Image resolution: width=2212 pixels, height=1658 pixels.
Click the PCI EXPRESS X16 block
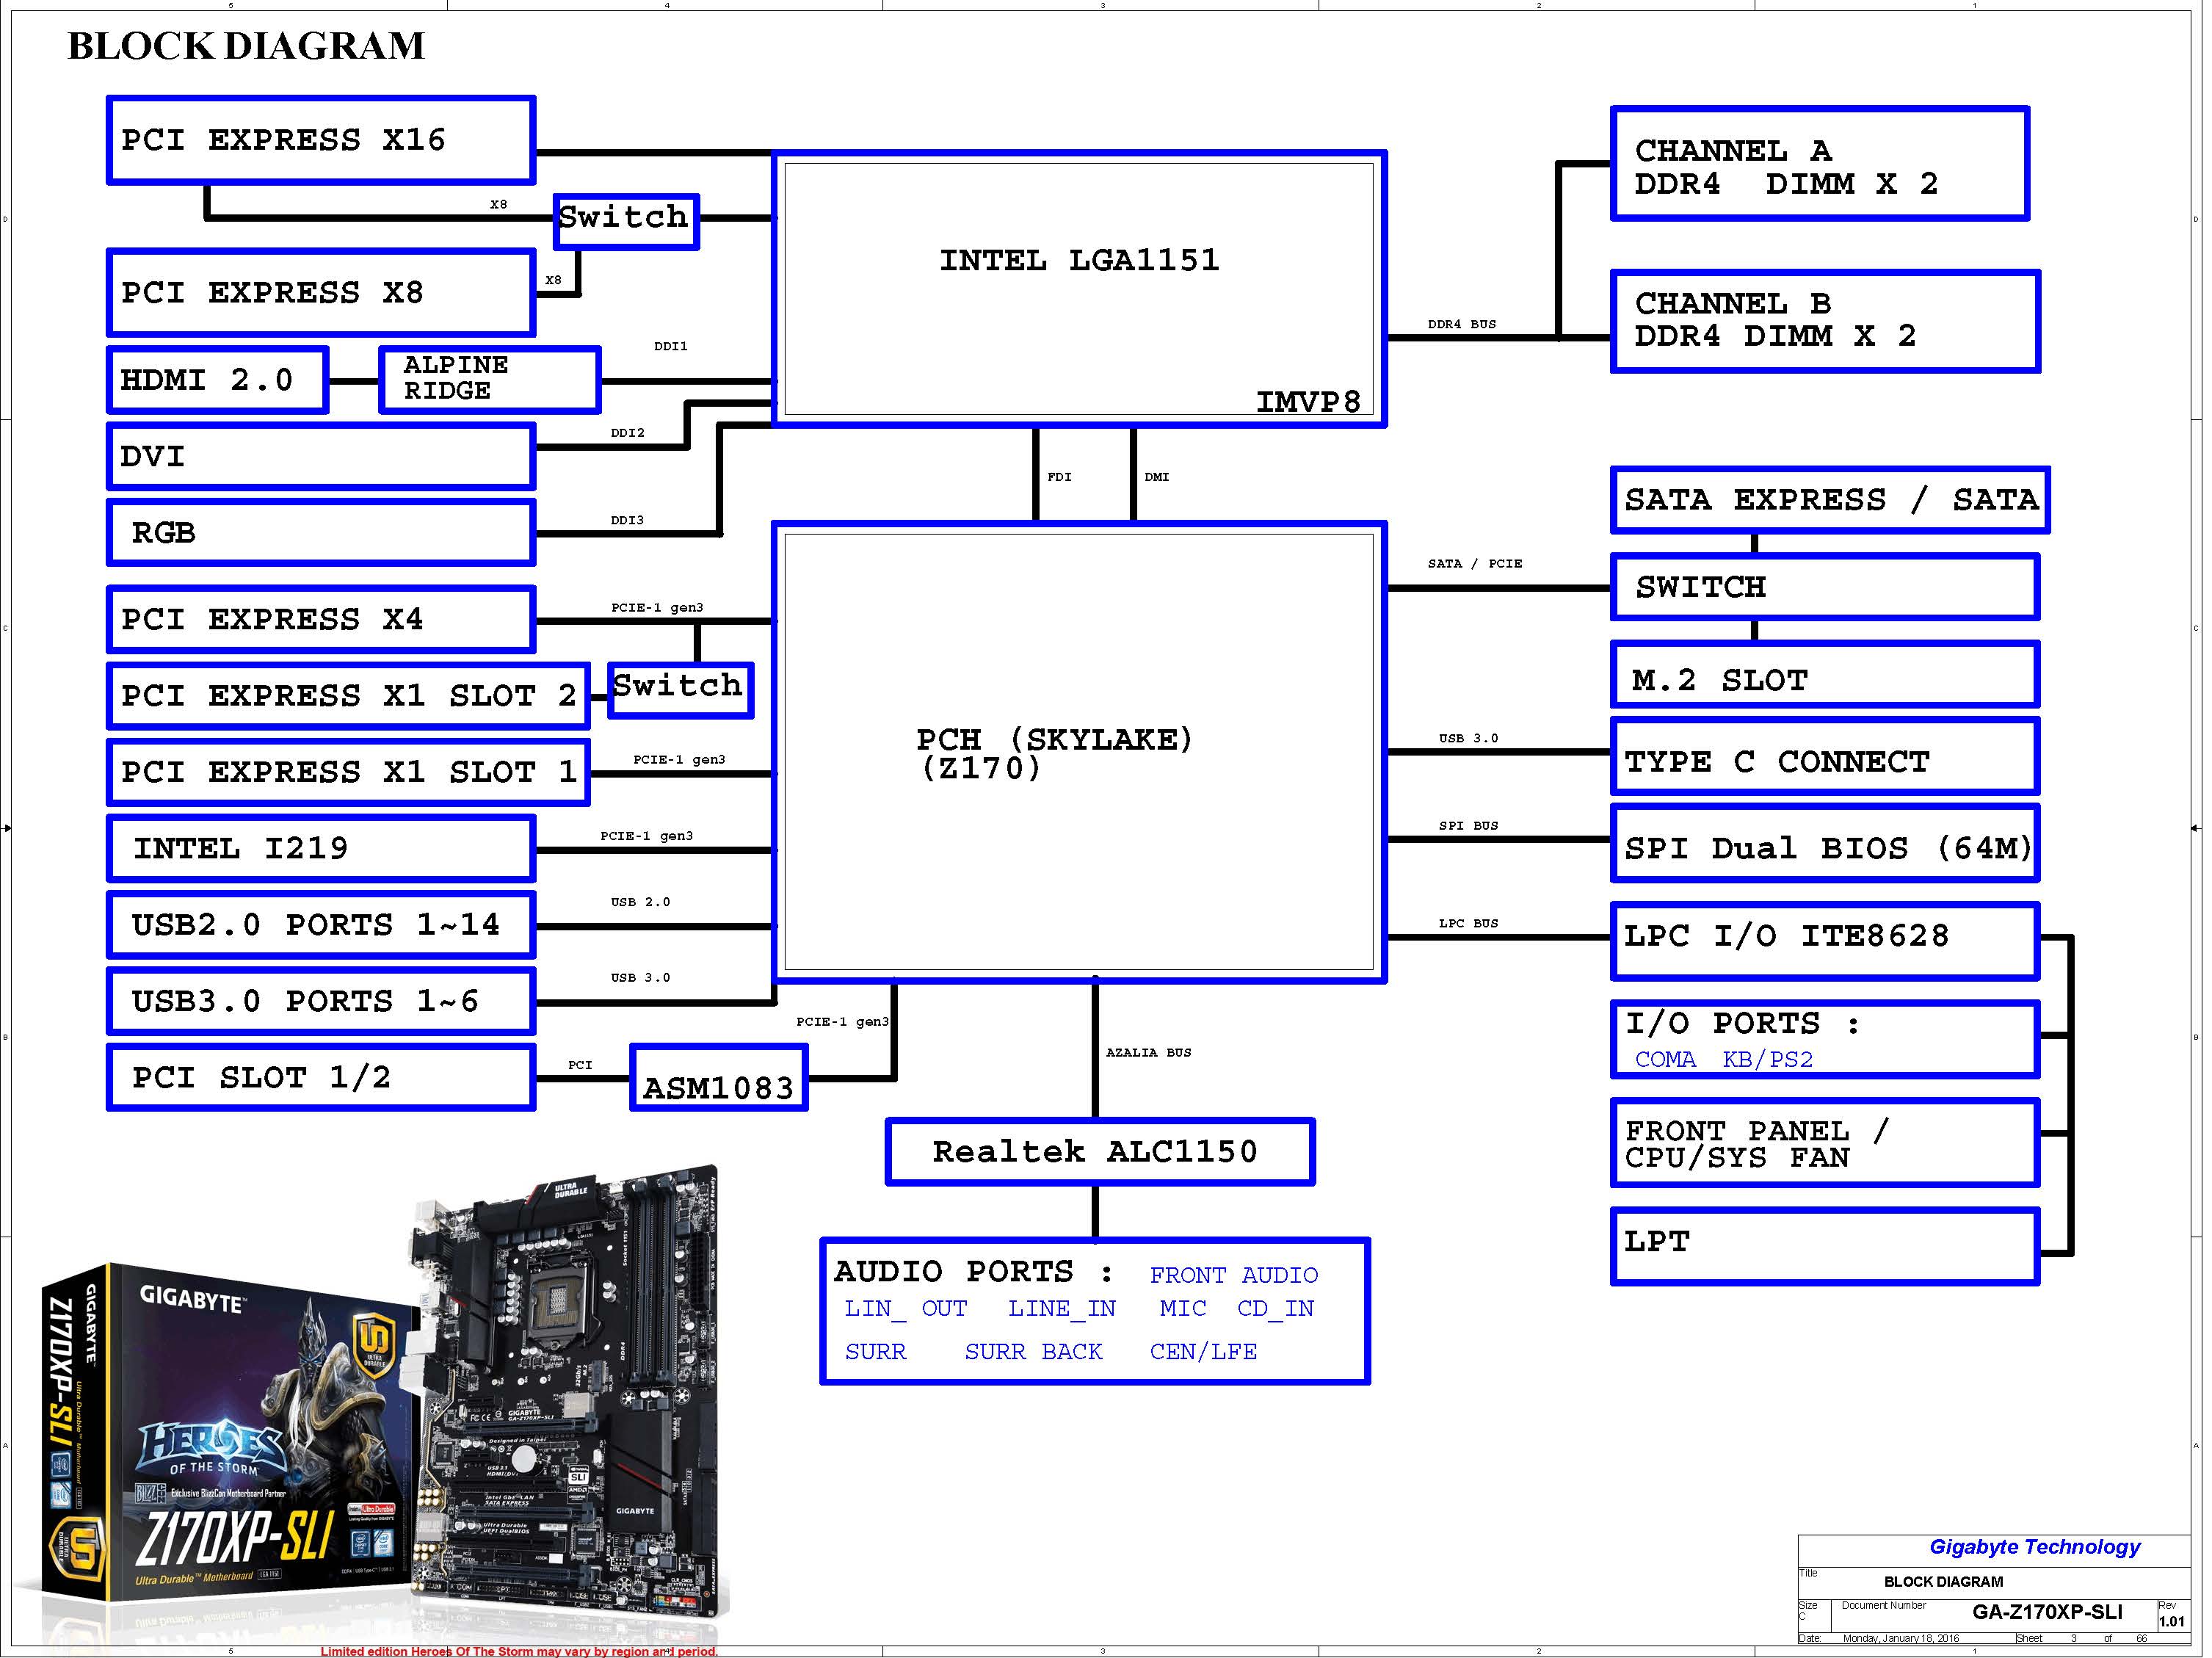[x=320, y=140]
